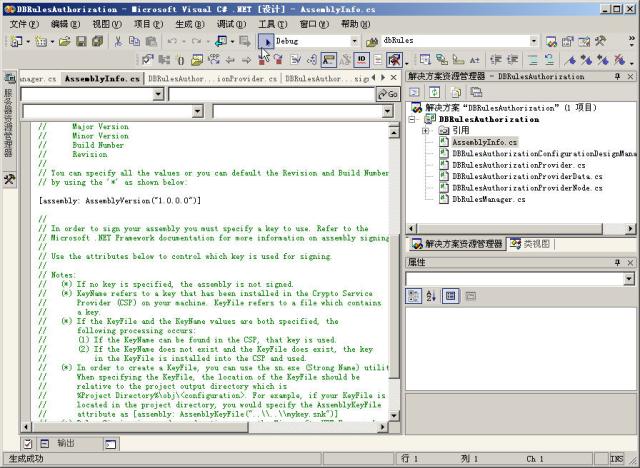640x468 pixels.
Task: Open the Properties Window toolbar icon
Action: click(568, 41)
